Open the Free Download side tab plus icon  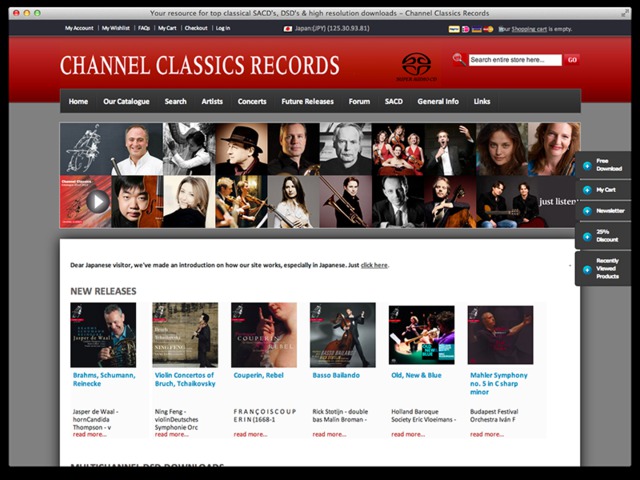pos(587,165)
